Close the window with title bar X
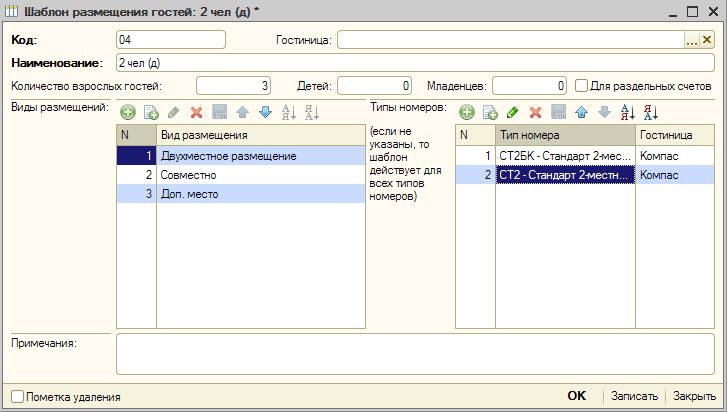Screen dimensions: 727x412 pos(713,12)
